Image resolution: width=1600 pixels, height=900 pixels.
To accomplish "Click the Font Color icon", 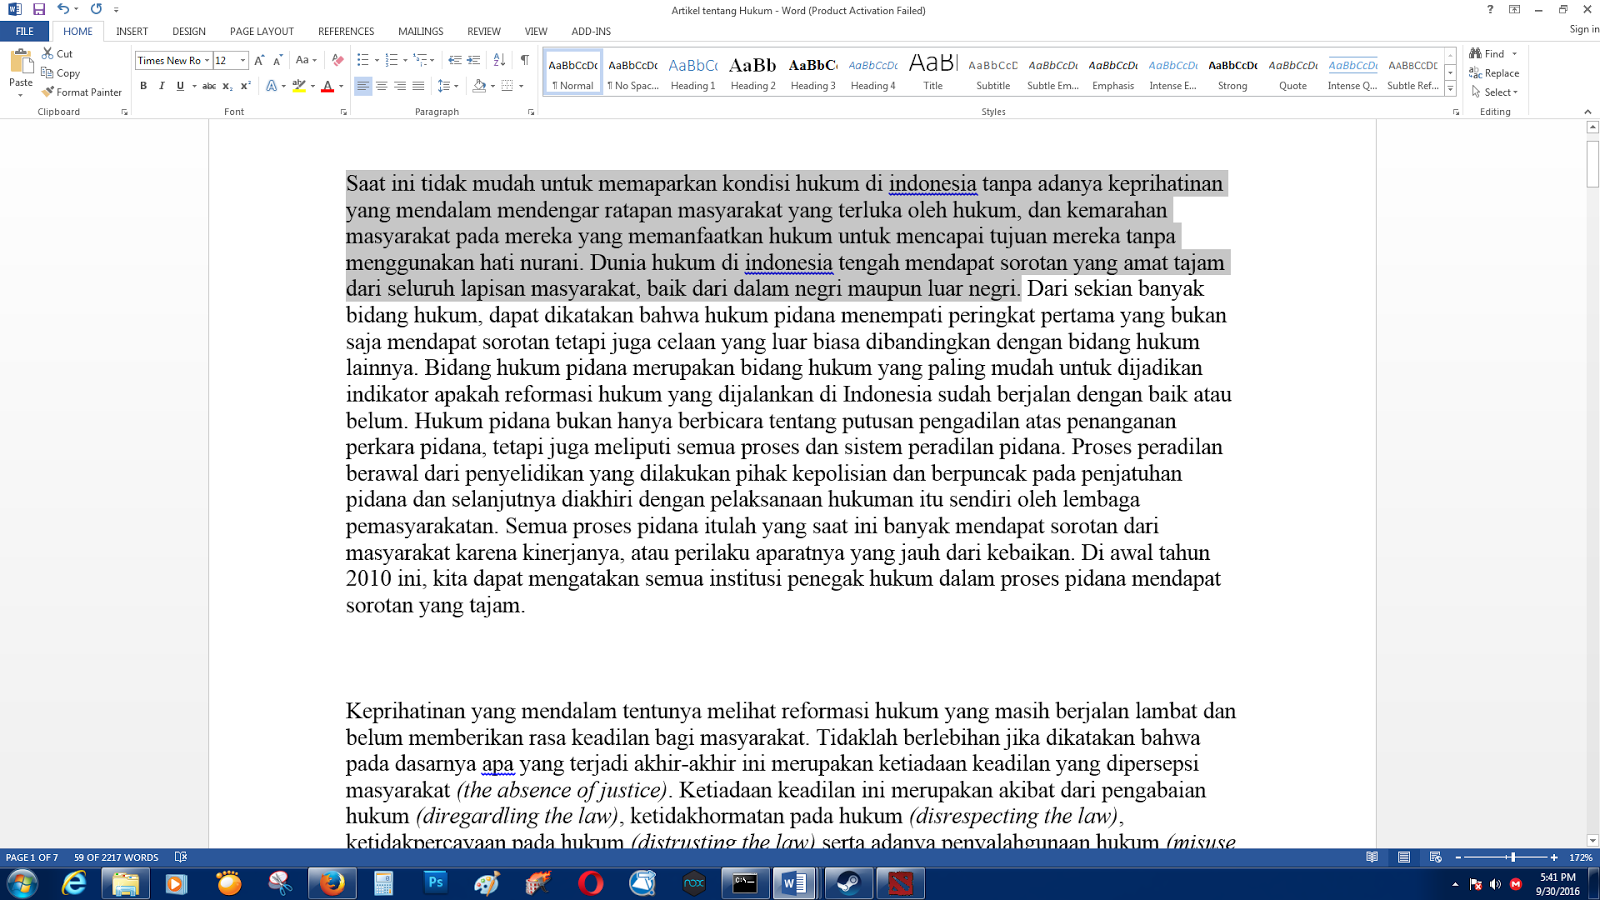I will pyautogui.click(x=328, y=86).
